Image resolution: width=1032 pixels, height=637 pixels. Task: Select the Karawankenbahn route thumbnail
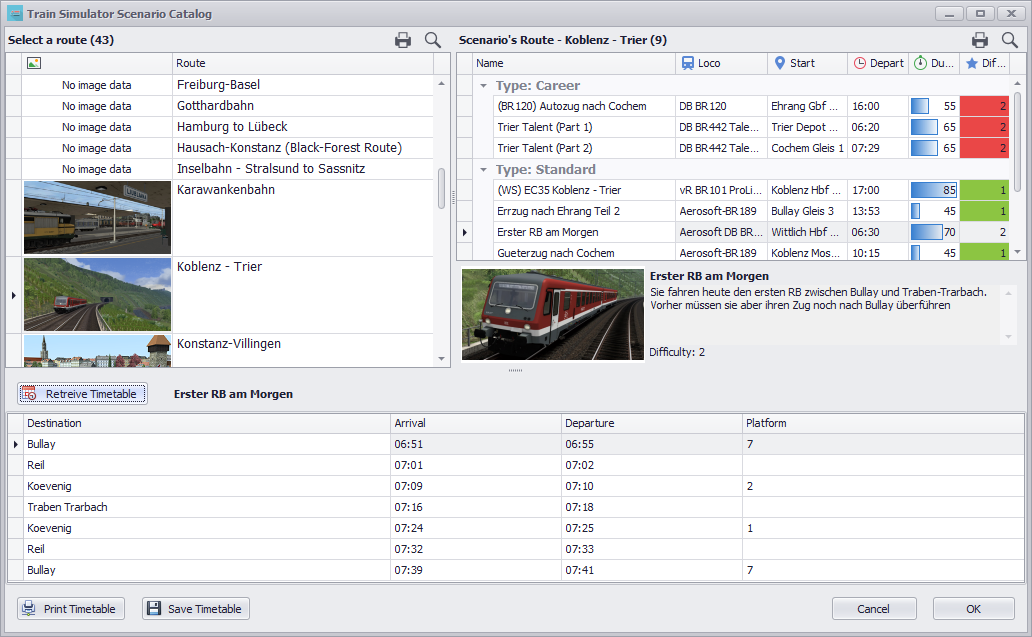(97, 218)
